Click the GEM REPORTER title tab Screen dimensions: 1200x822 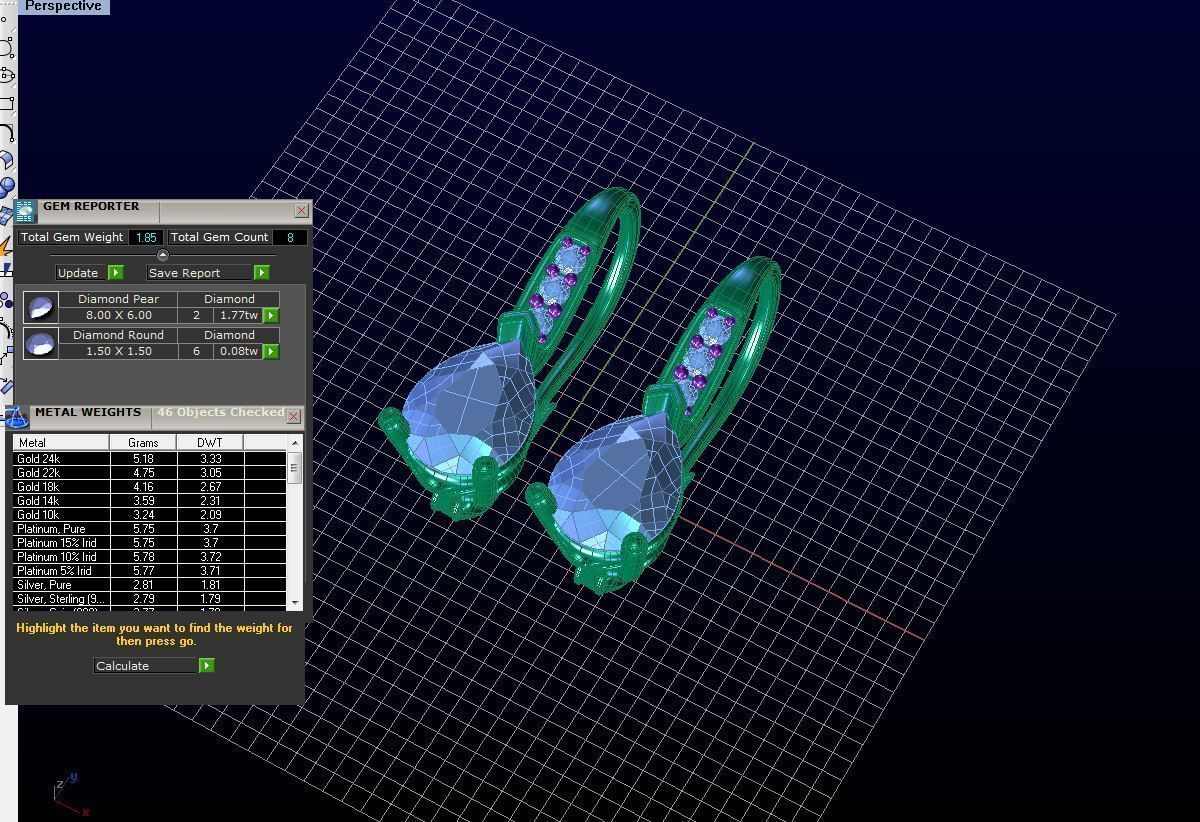click(x=91, y=206)
